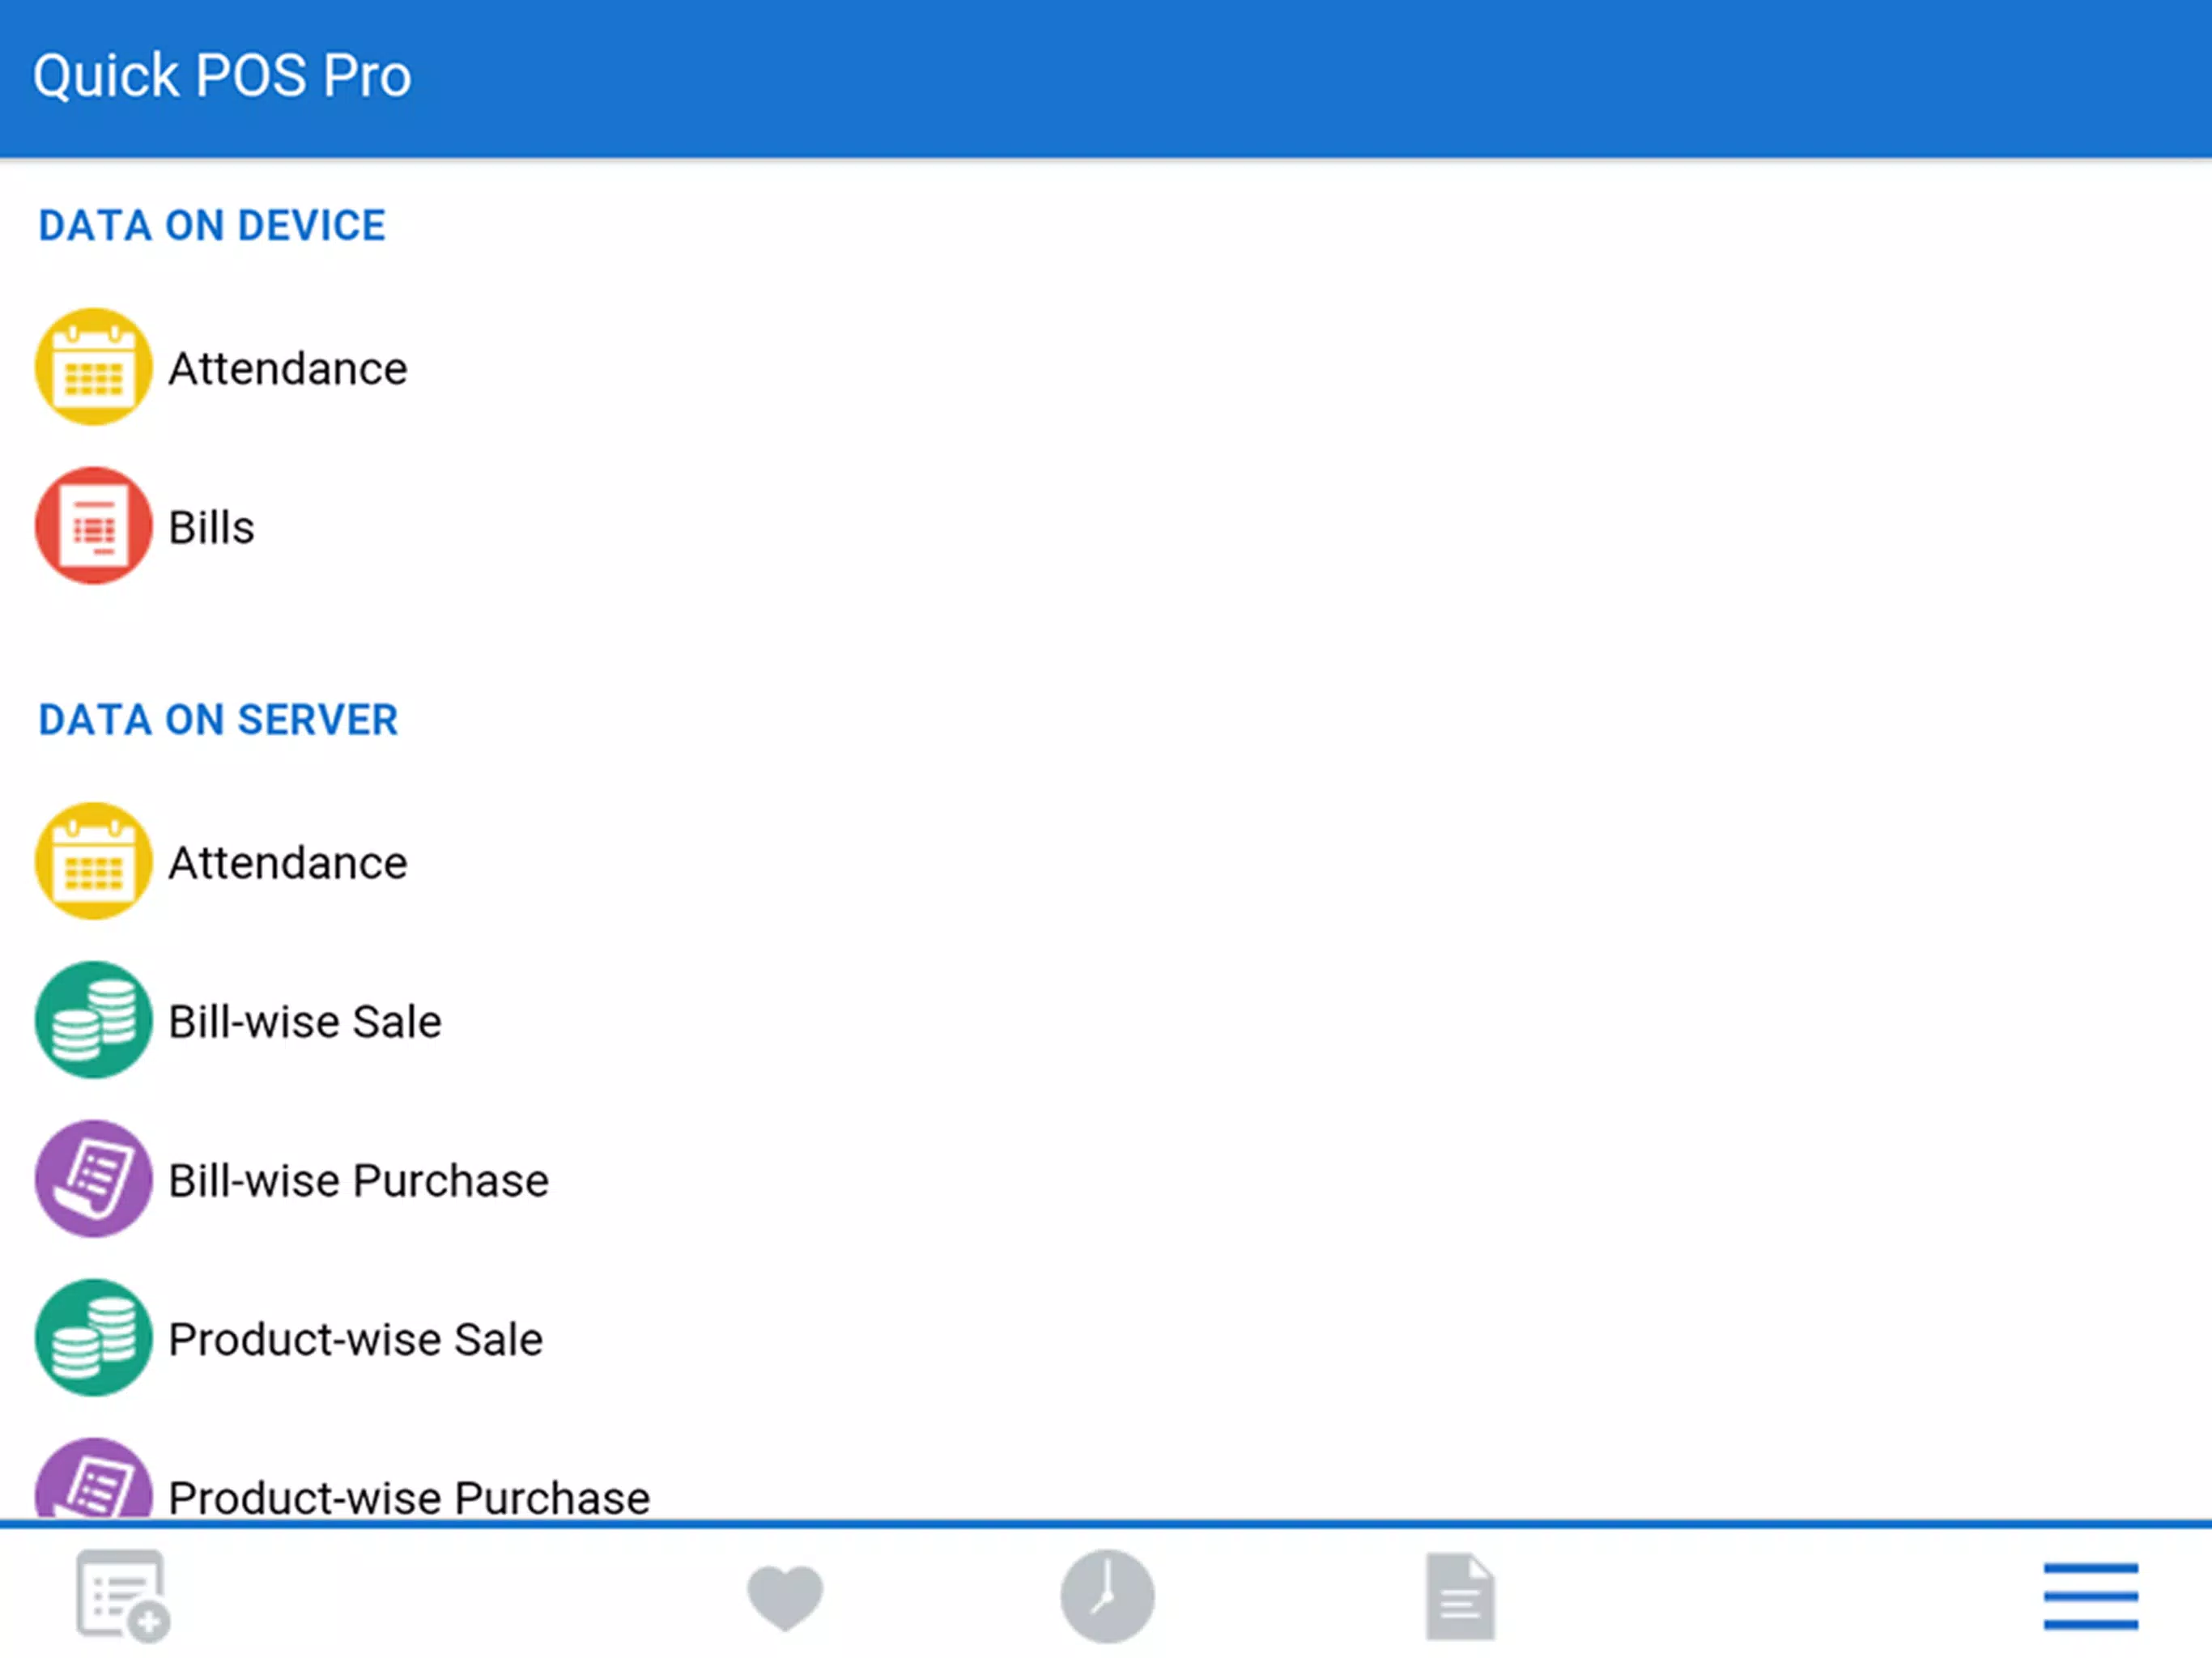The image size is (2212, 1658).
Task: Open the Product-wise Sale report
Action: coord(1106,1339)
